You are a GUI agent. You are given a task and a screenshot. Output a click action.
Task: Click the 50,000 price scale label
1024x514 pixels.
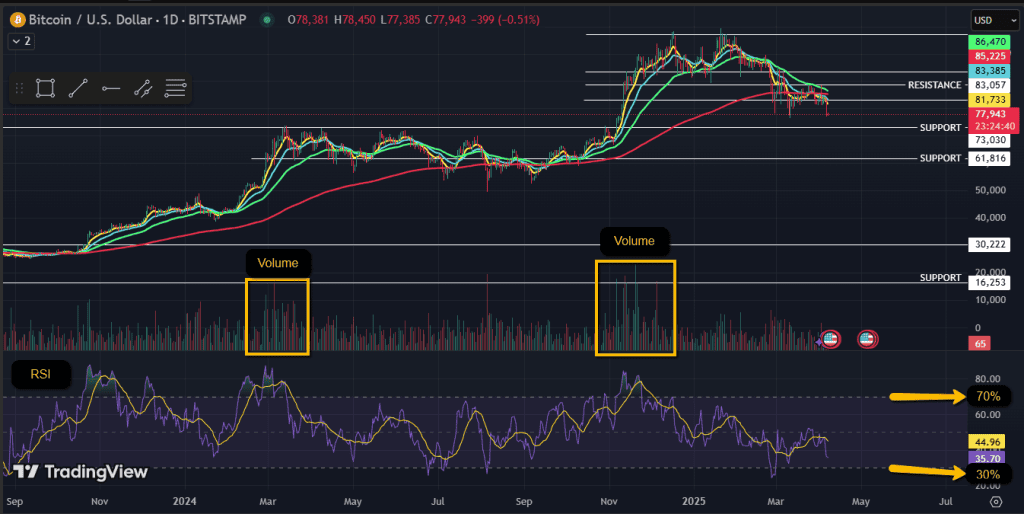click(x=991, y=190)
